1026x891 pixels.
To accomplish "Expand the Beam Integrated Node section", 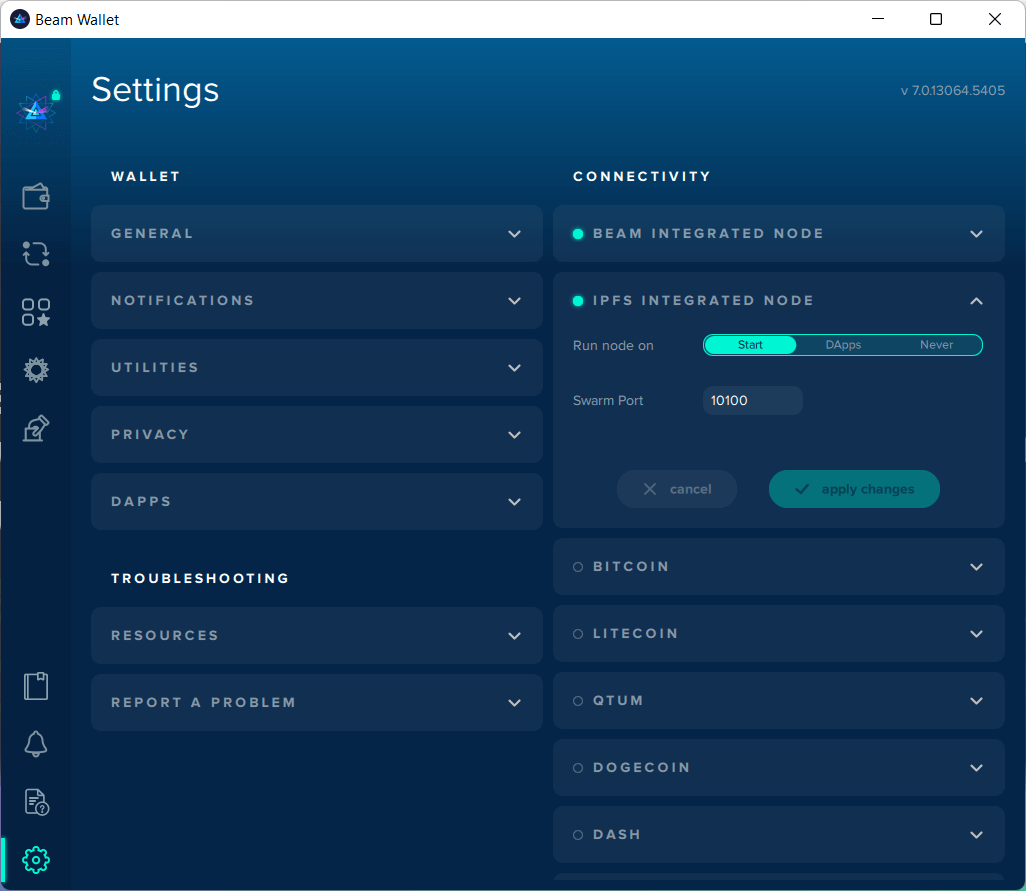I will click(x=778, y=234).
